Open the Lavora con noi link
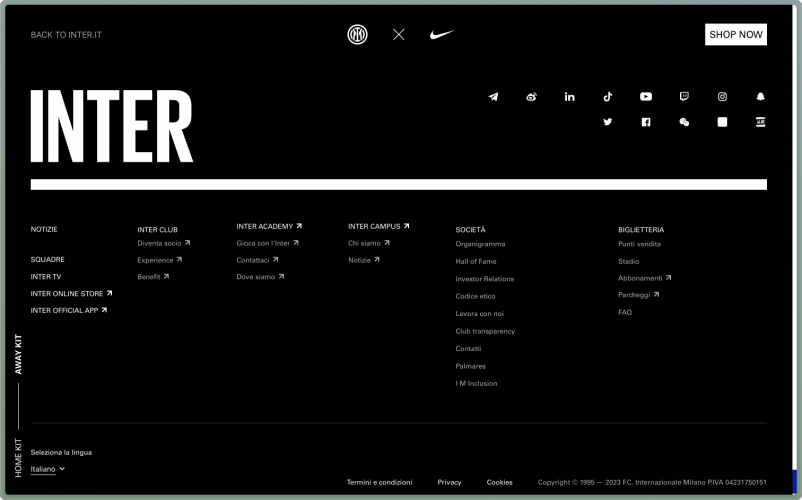This screenshot has height=500, width=802. (x=479, y=313)
